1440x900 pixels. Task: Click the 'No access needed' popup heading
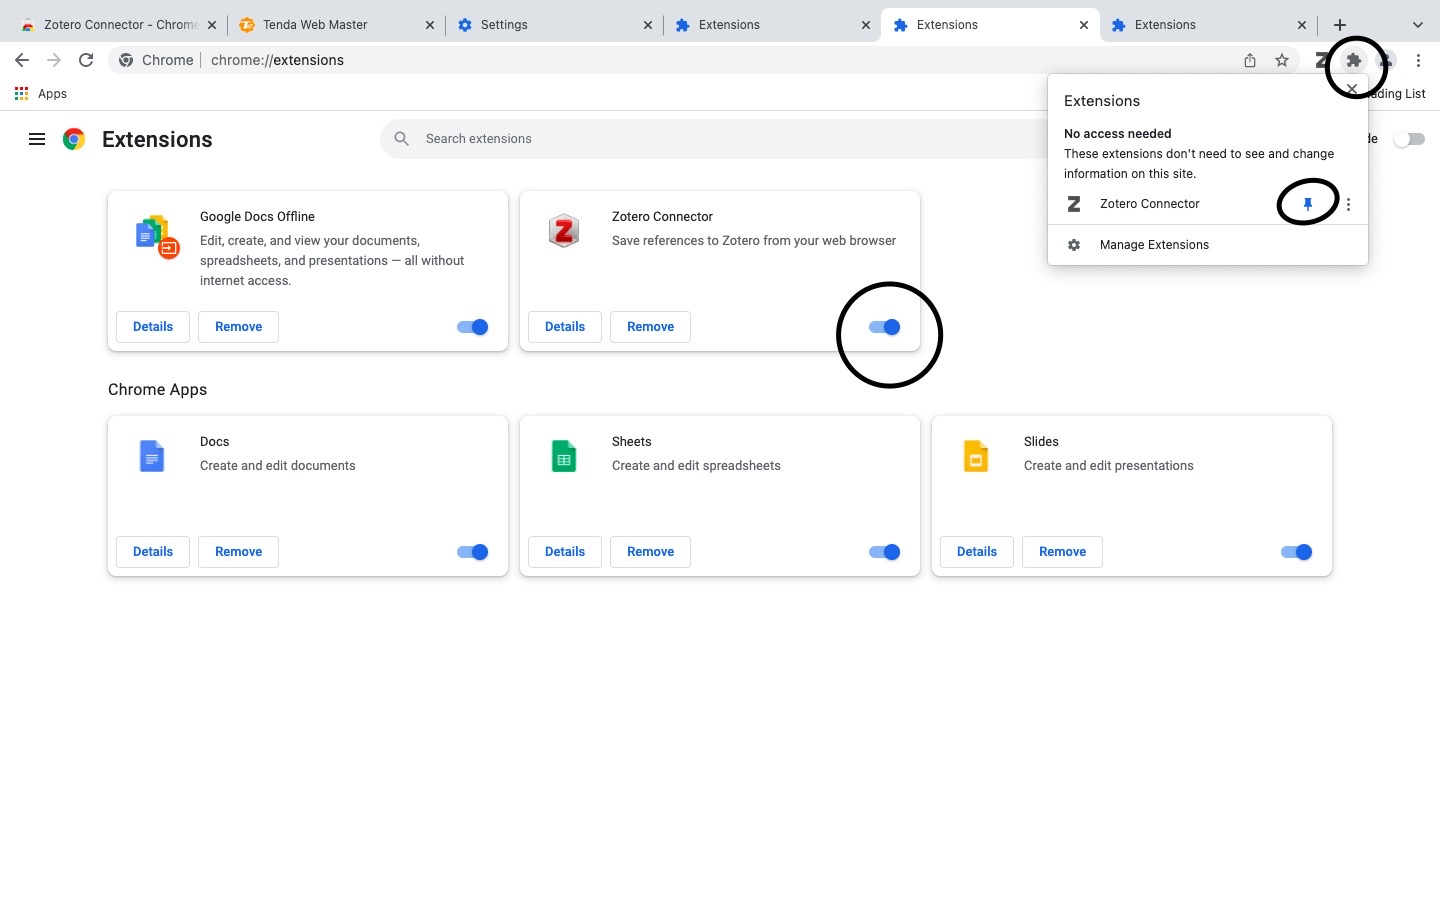1117,134
